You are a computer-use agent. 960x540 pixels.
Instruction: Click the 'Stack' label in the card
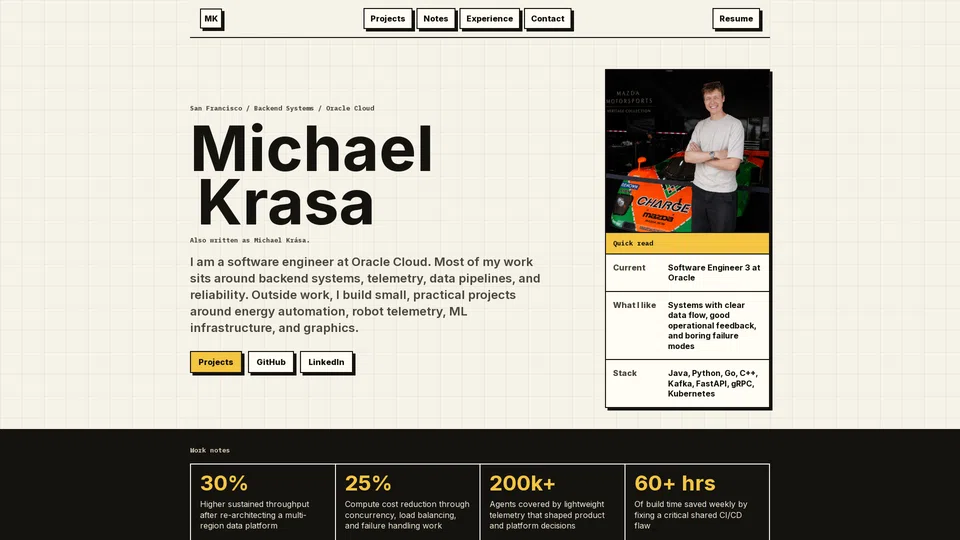[624, 373]
